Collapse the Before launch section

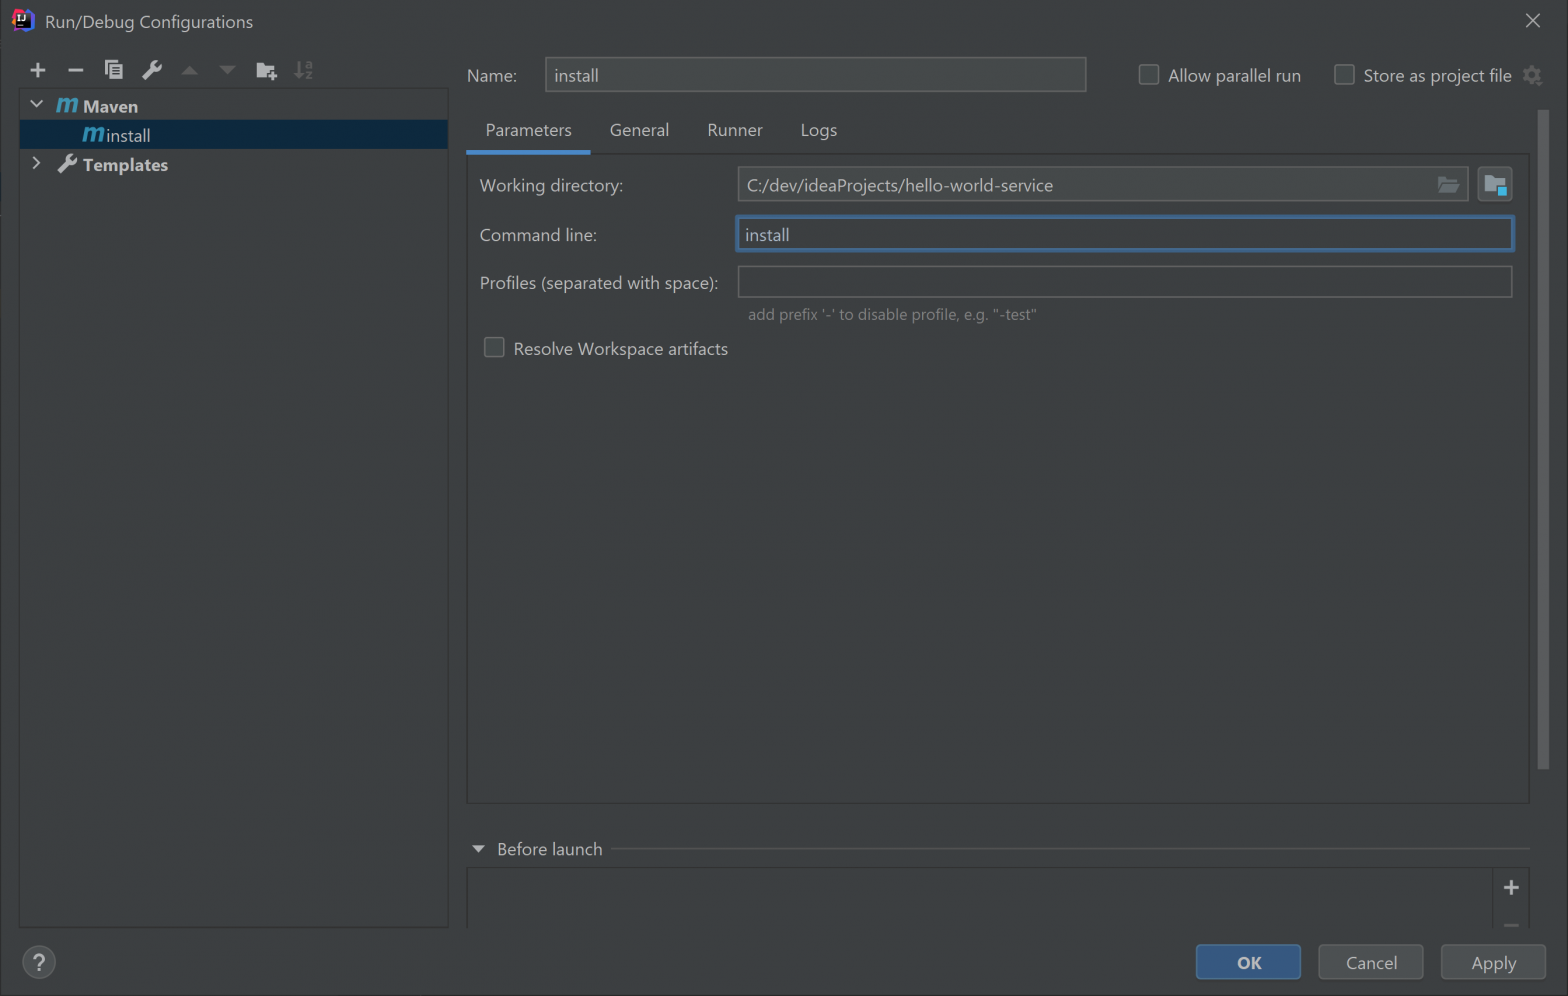click(478, 849)
